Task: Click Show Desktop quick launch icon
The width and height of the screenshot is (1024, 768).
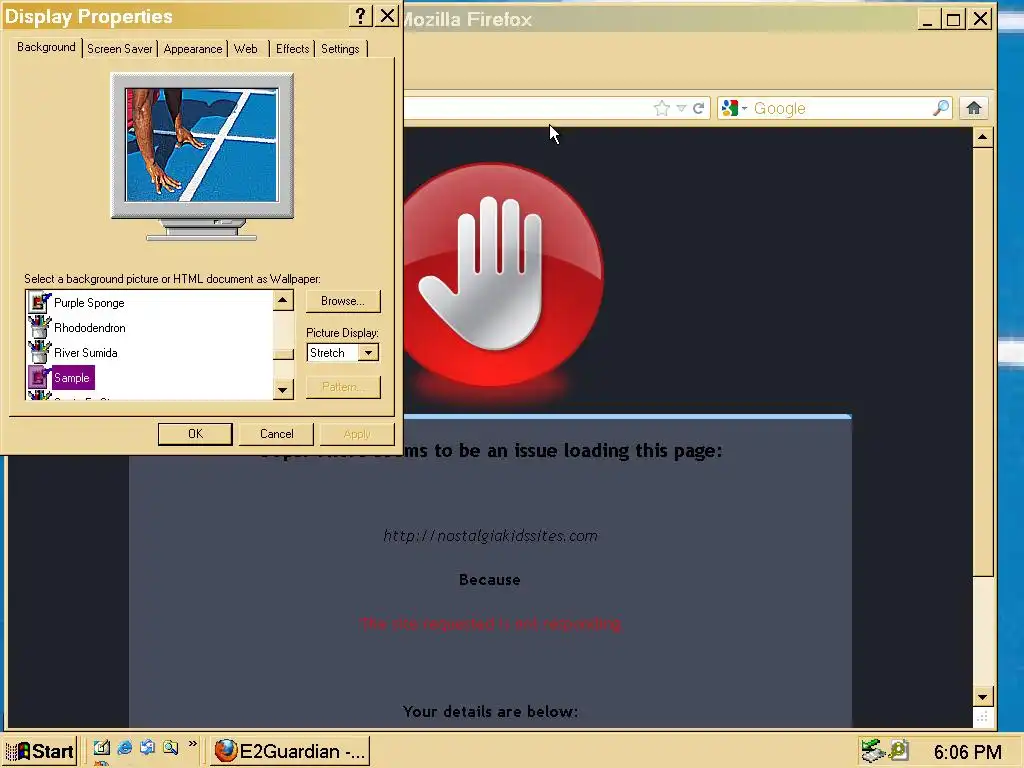Action: pos(101,748)
